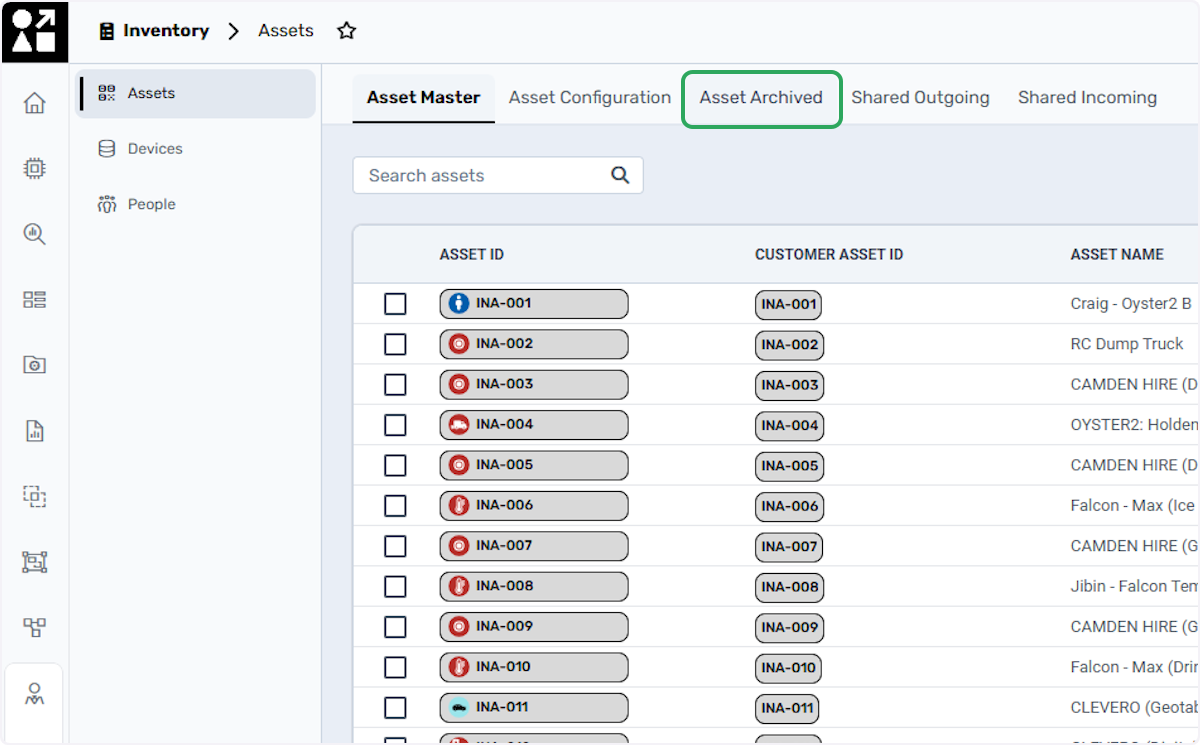
Task: Click the asset name RC Dump Truck
Action: (1127, 344)
